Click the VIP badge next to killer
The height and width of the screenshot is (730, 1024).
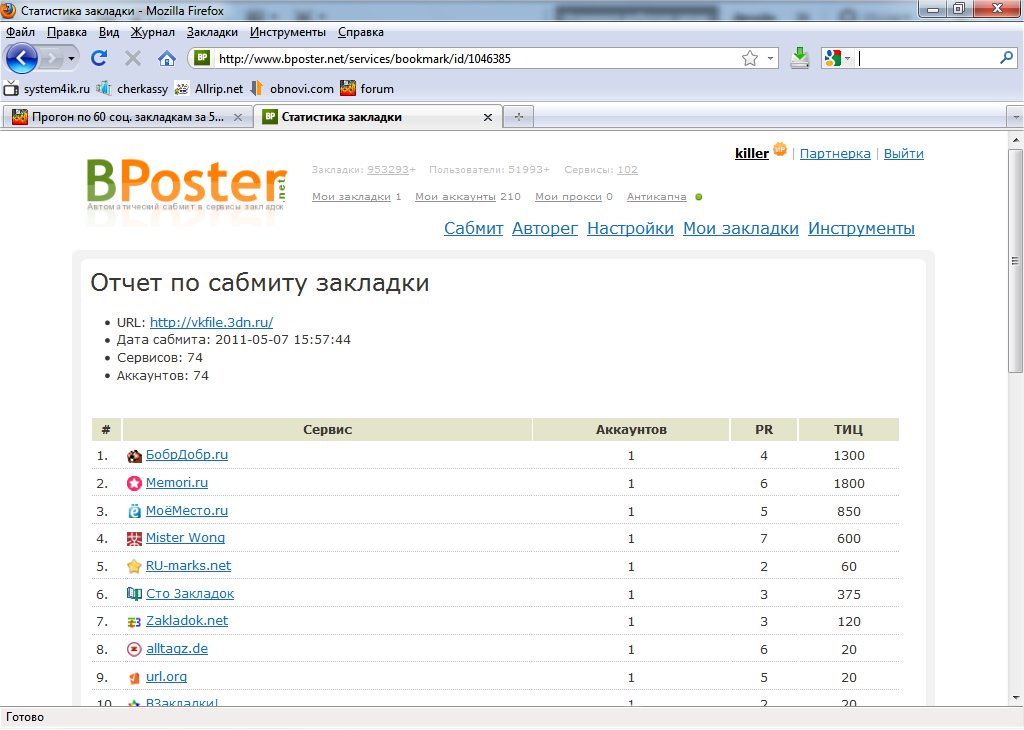[780, 150]
